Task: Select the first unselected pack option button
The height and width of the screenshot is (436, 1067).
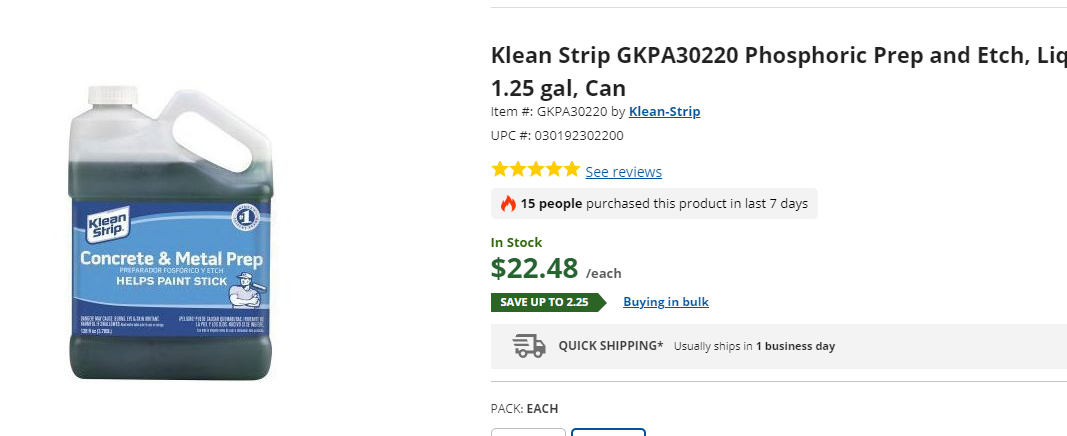Action: tap(528, 432)
